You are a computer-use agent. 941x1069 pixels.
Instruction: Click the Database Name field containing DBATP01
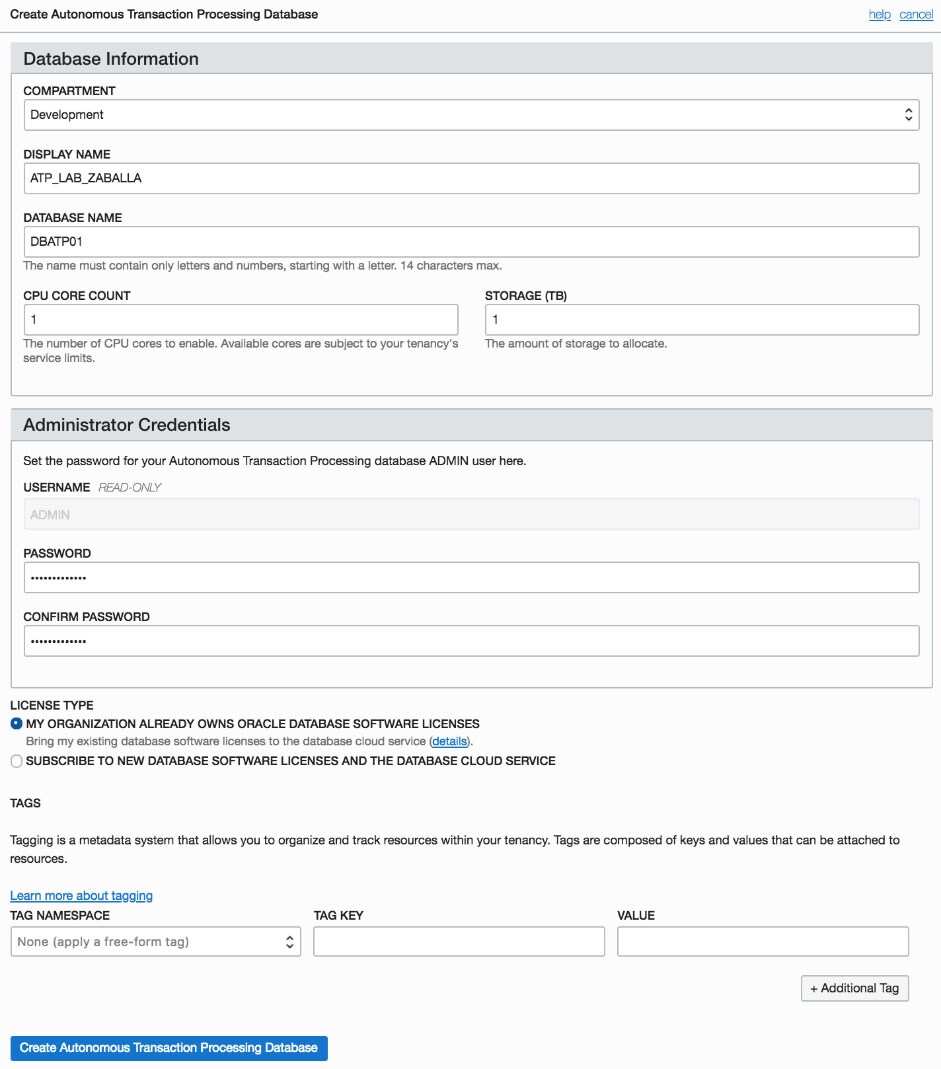470,242
